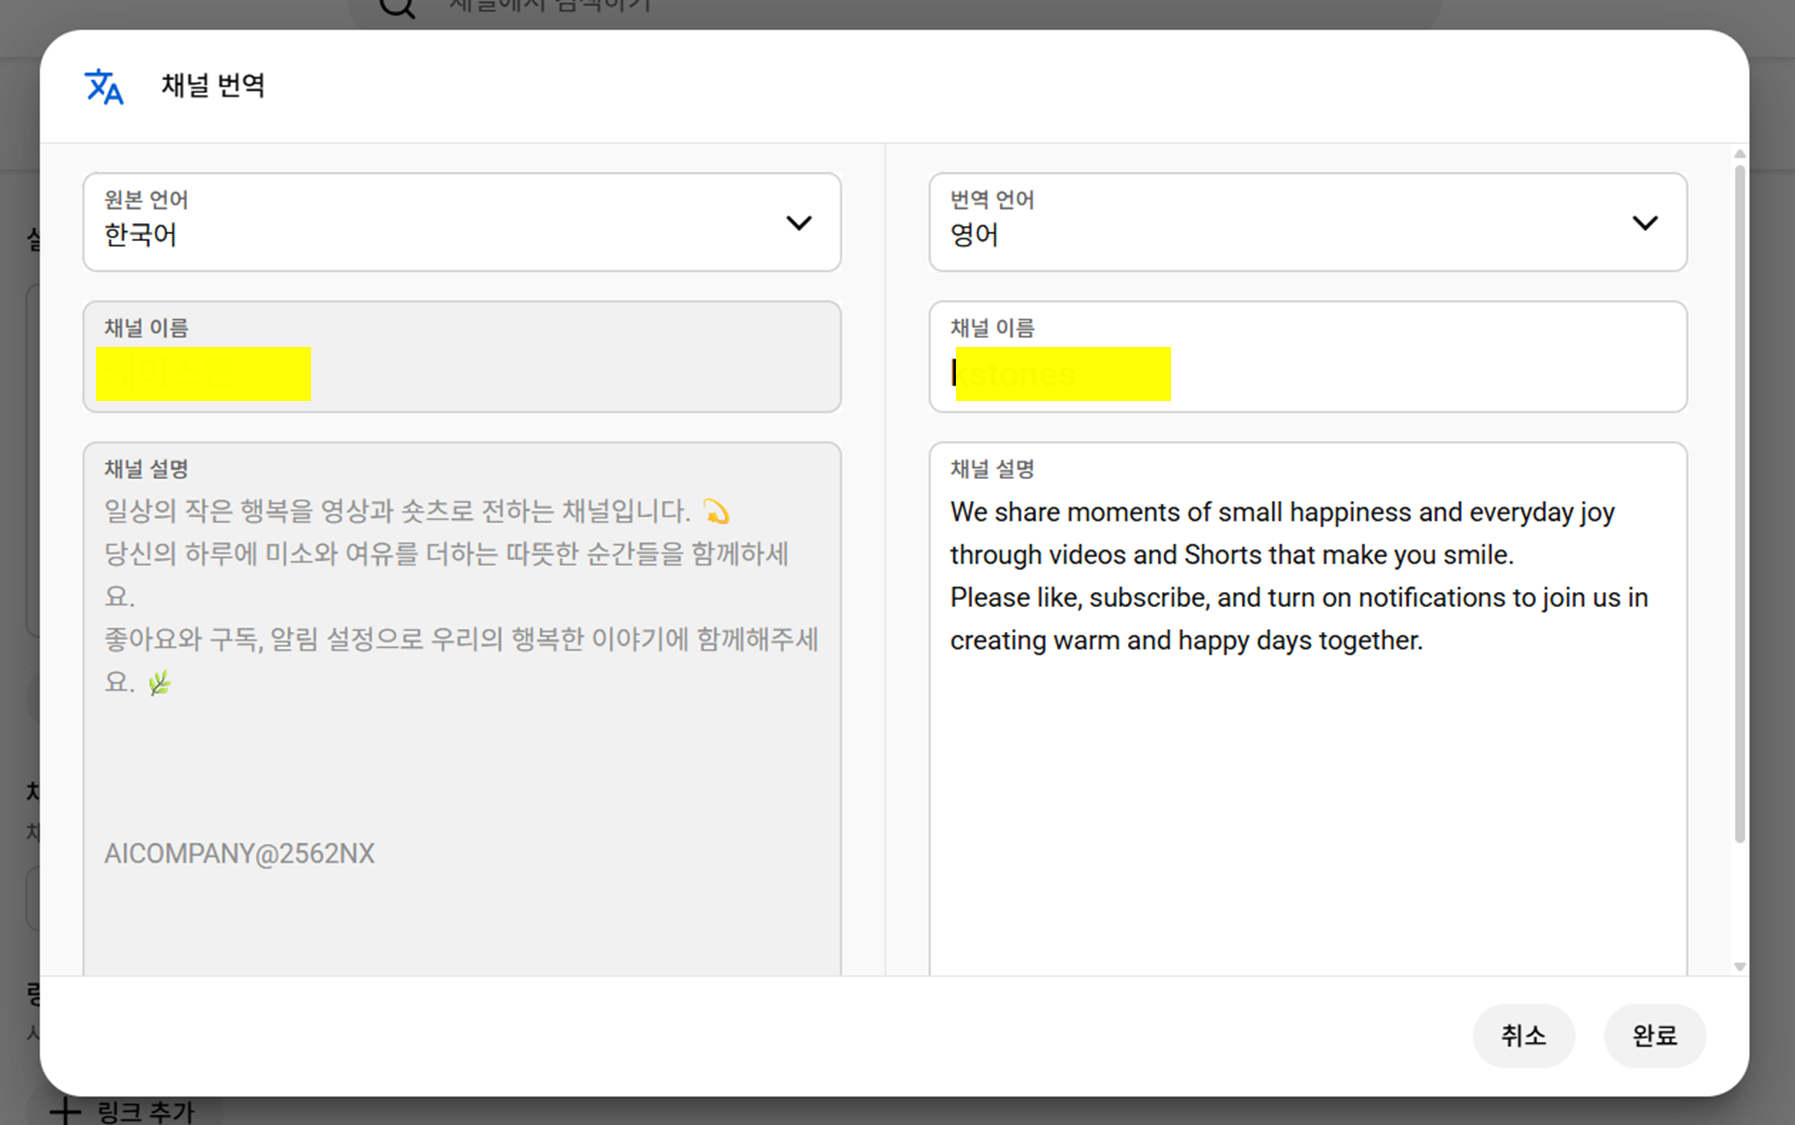
Task: Click the AICOMPANY@2562NX text in the description
Action: point(239,853)
